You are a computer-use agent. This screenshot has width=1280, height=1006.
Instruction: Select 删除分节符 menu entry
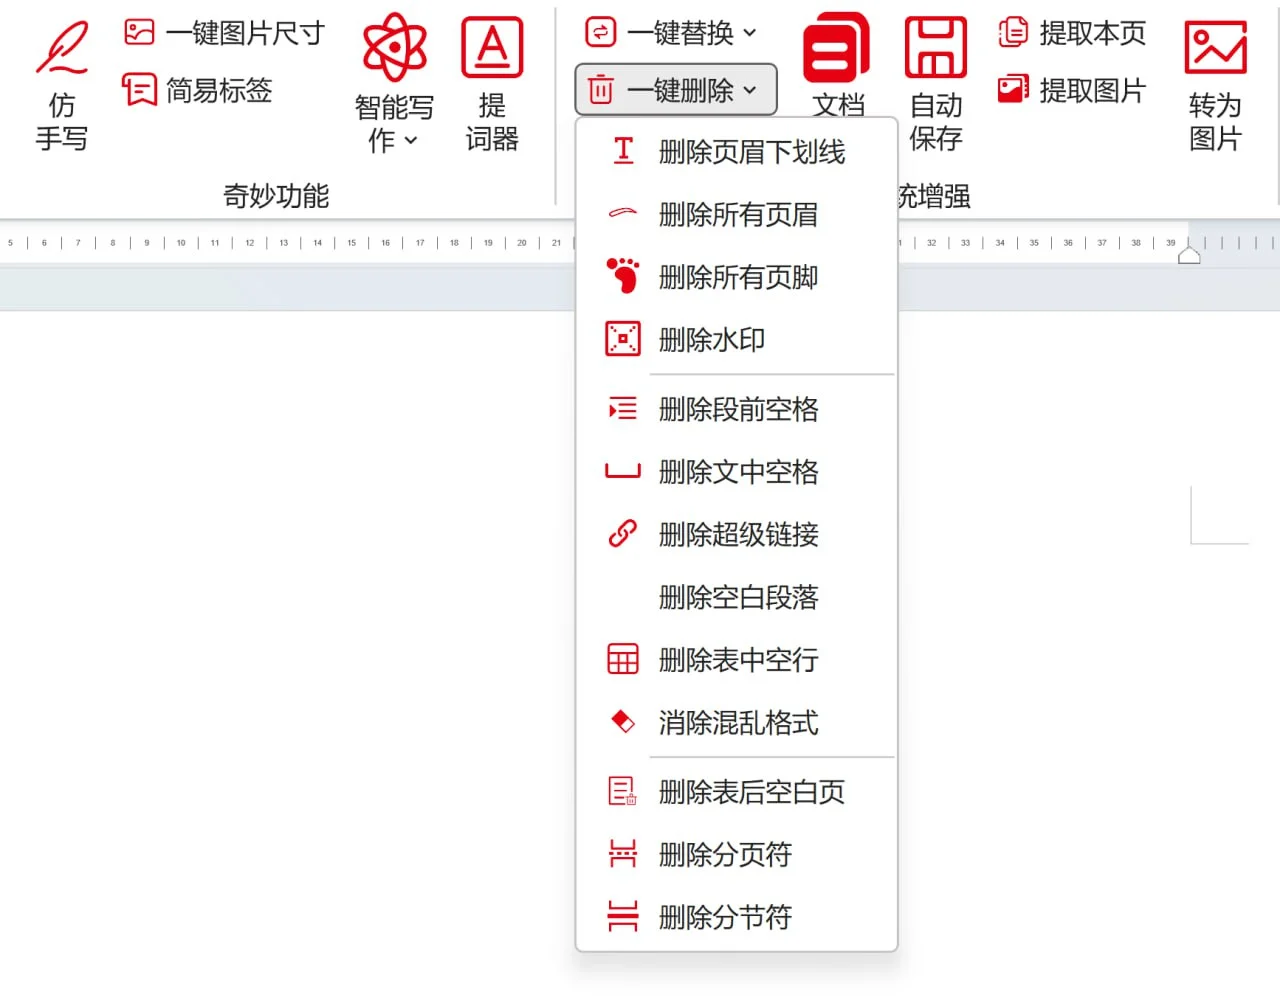[726, 916]
